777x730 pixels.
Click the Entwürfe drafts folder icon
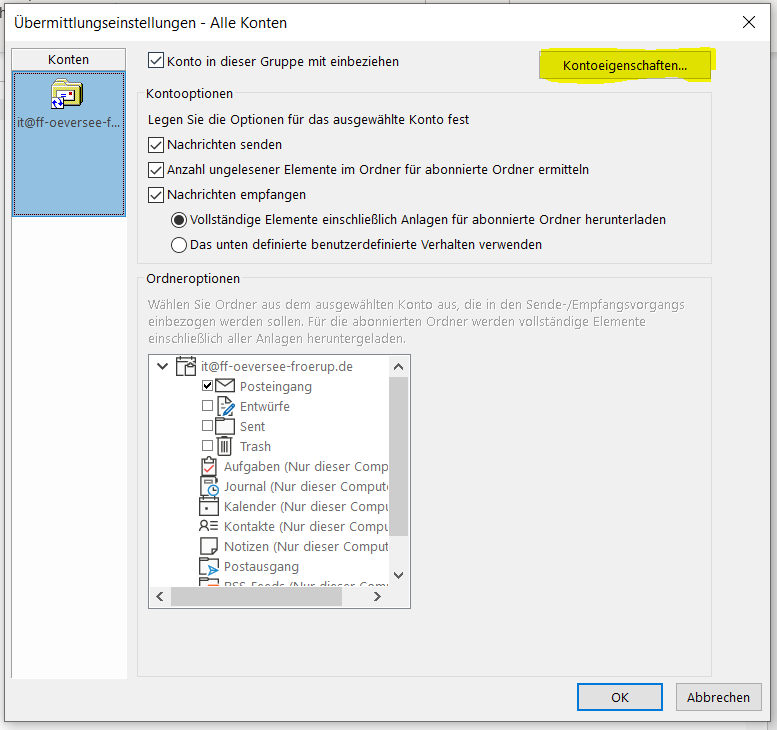click(225, 406)
